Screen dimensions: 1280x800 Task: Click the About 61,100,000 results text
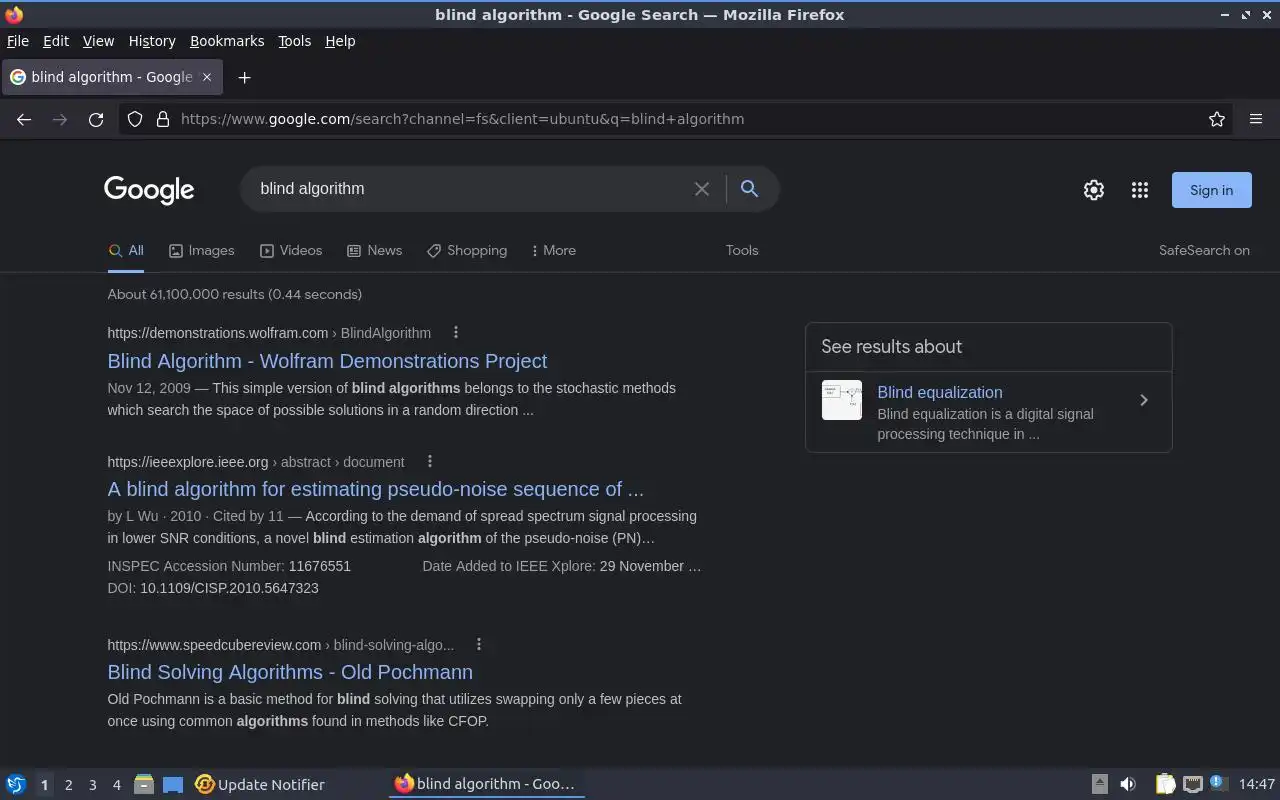(235, 294)
